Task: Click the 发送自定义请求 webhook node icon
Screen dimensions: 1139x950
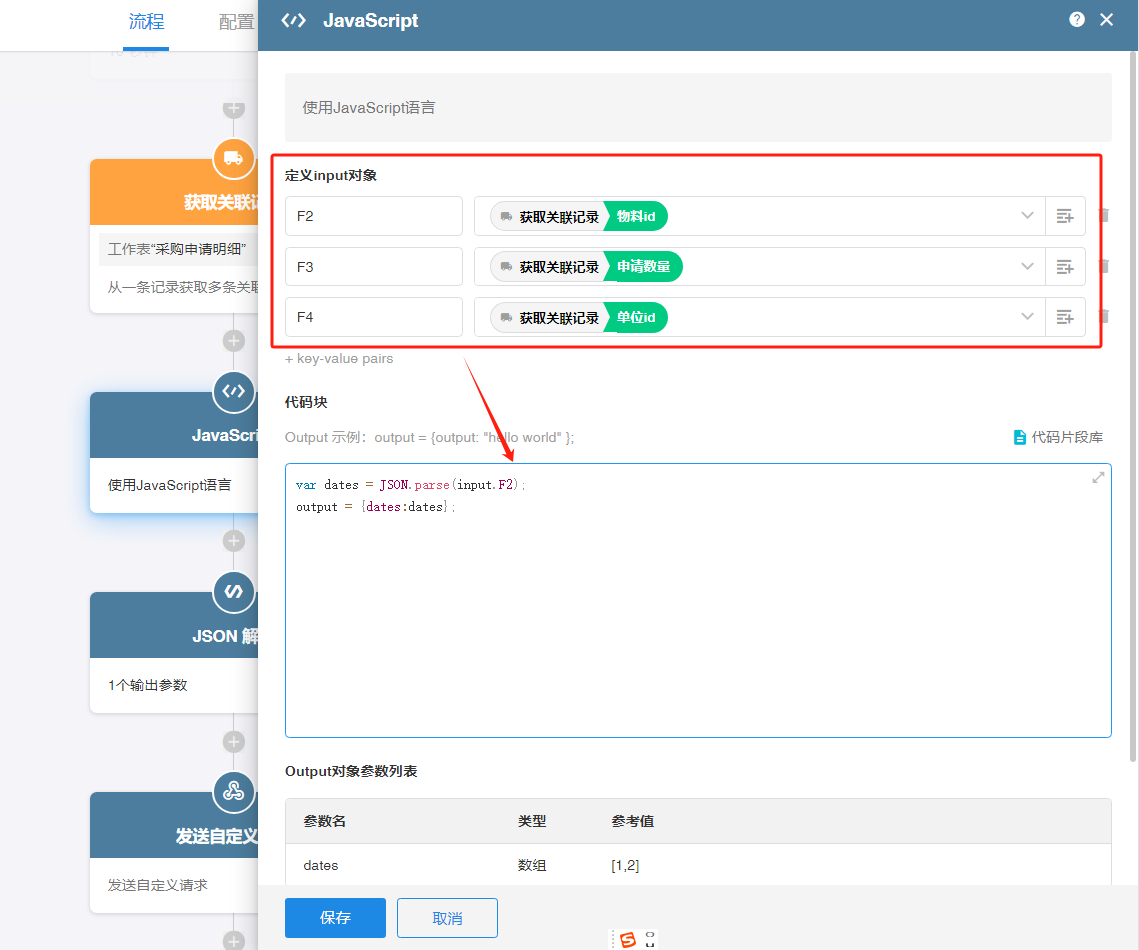Action: 233,791
